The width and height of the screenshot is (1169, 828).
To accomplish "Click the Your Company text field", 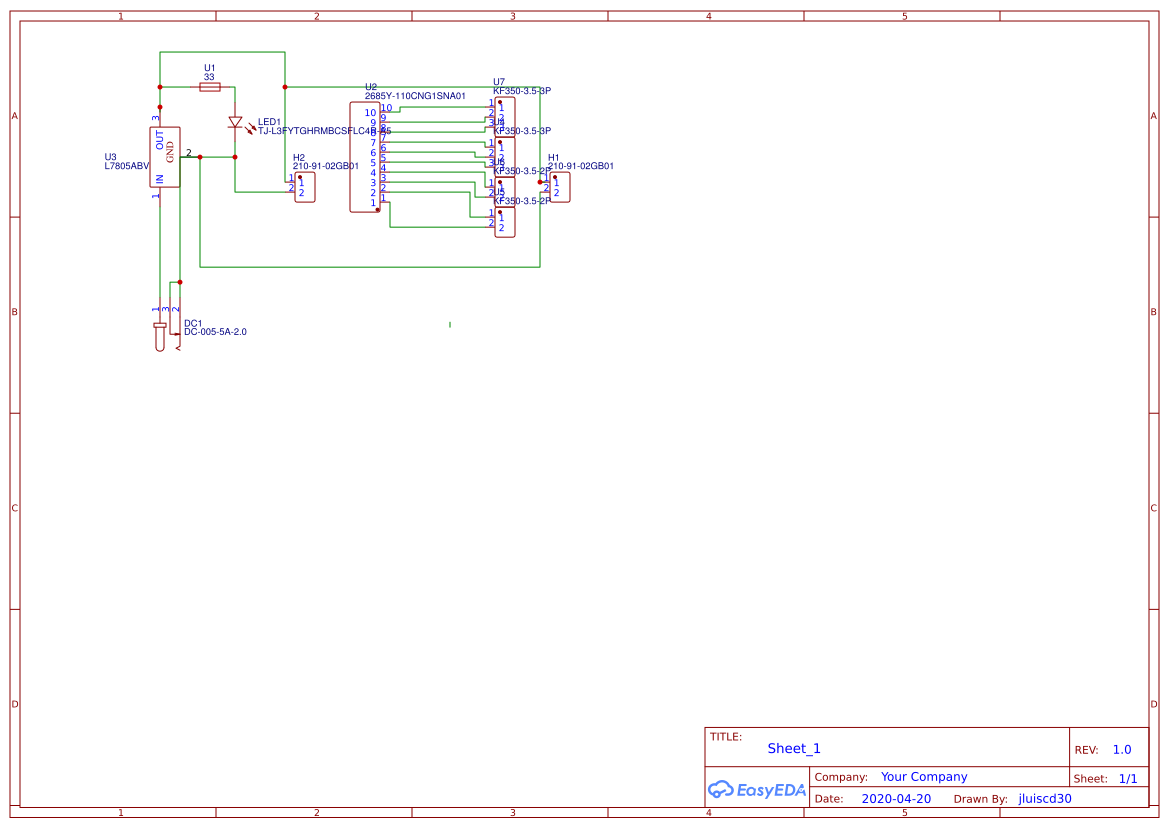I will (923, 777).
